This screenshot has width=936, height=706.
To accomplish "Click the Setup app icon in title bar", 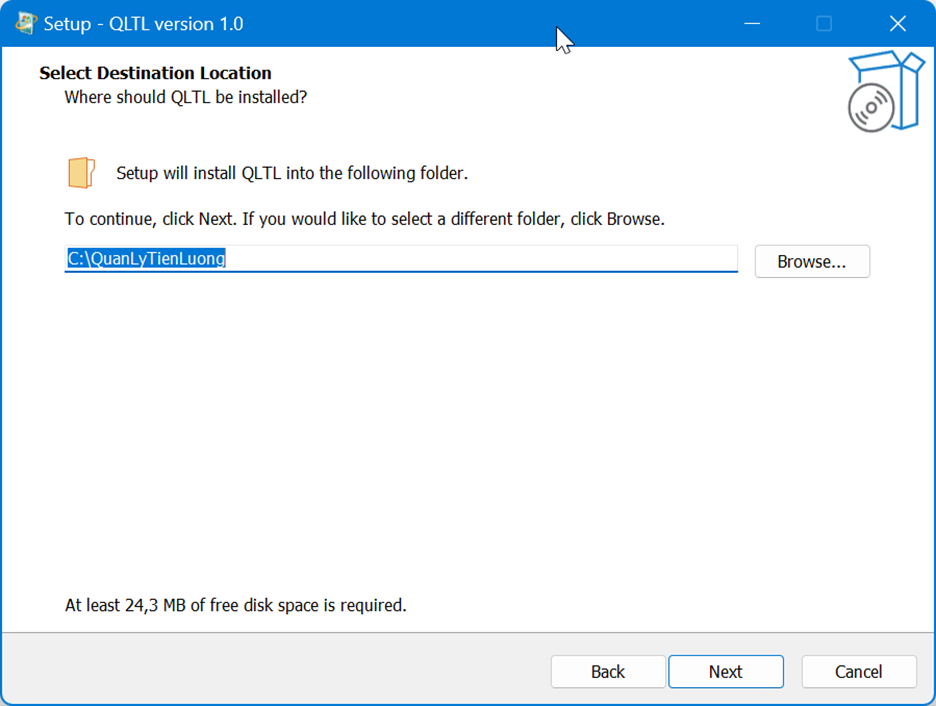I will [x=26, y=23].
